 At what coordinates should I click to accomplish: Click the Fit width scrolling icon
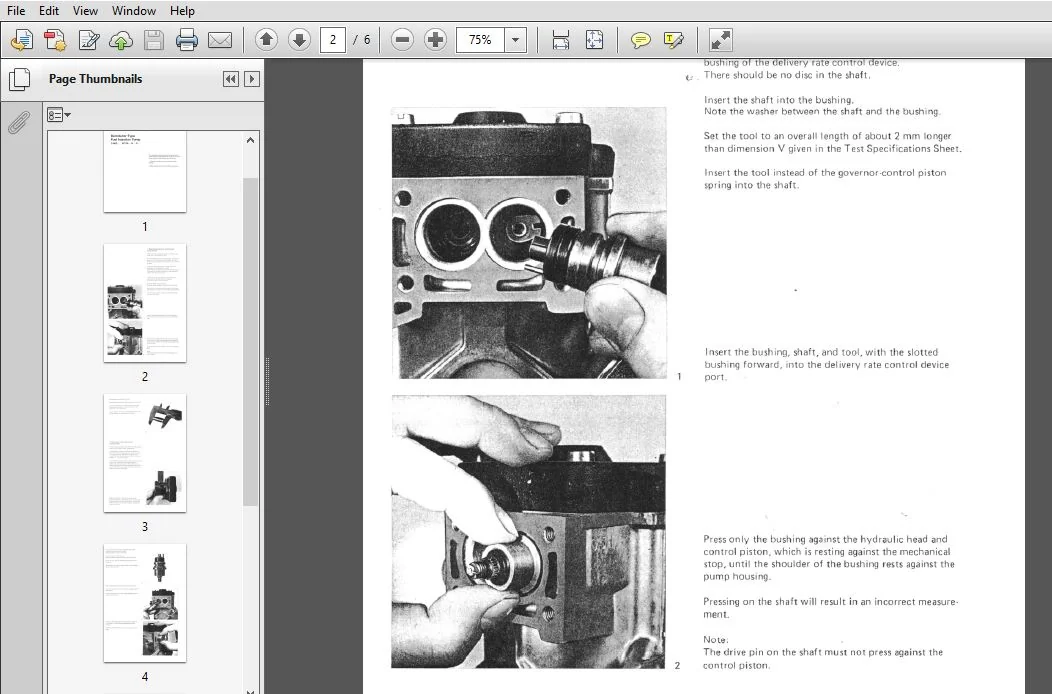tap(561, 40)
